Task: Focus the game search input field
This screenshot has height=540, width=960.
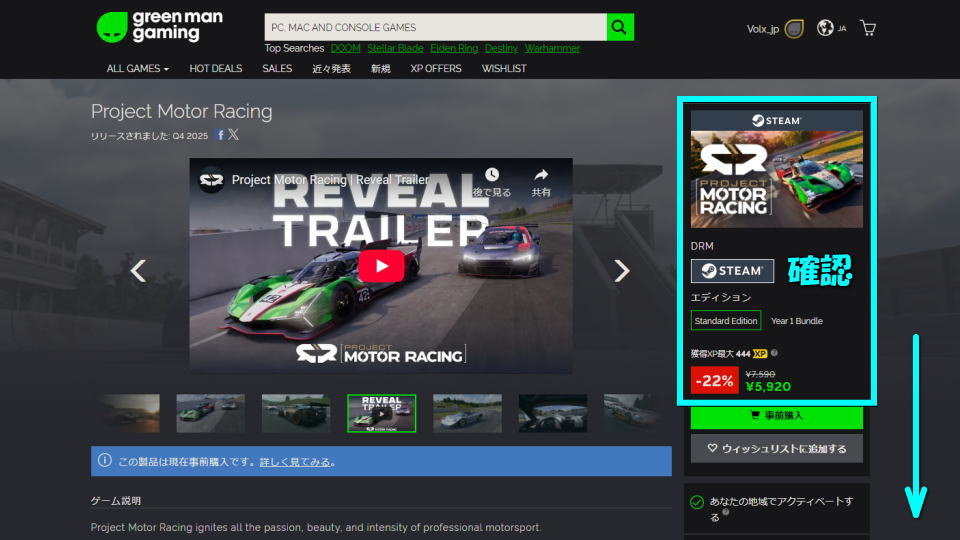Action: 435,27
